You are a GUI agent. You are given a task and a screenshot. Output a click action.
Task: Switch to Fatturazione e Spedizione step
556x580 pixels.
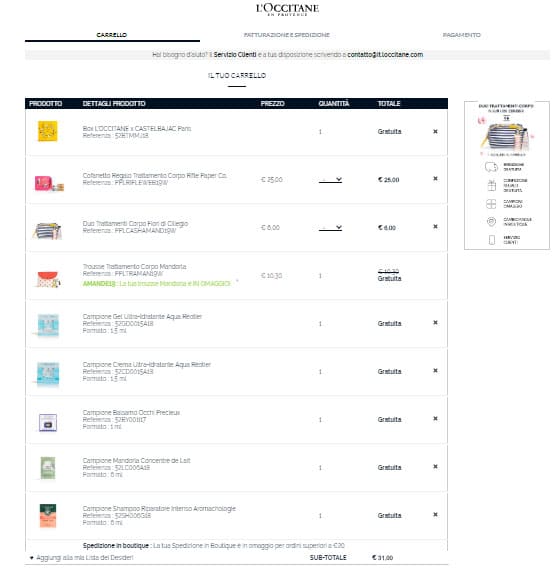(x=287, y=35)
